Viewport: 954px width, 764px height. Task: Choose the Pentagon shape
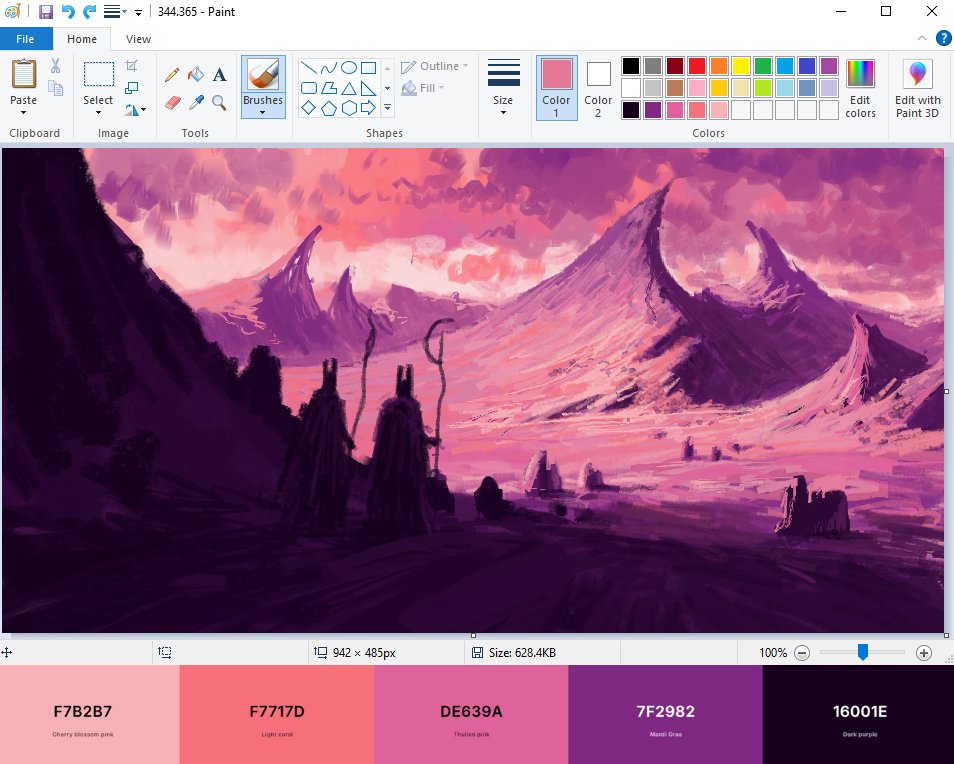click(329, 108)
